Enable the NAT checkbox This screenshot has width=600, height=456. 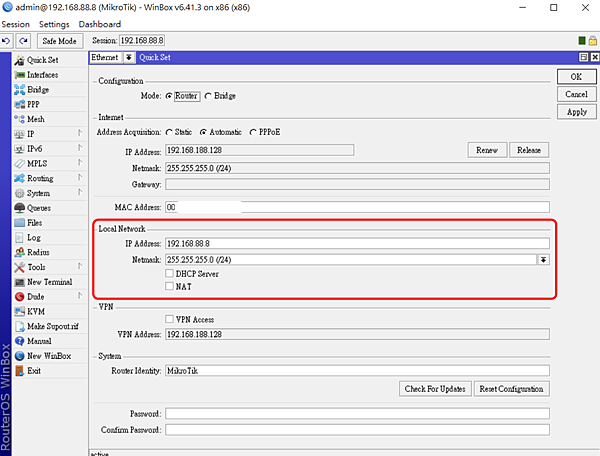[170, 286]
